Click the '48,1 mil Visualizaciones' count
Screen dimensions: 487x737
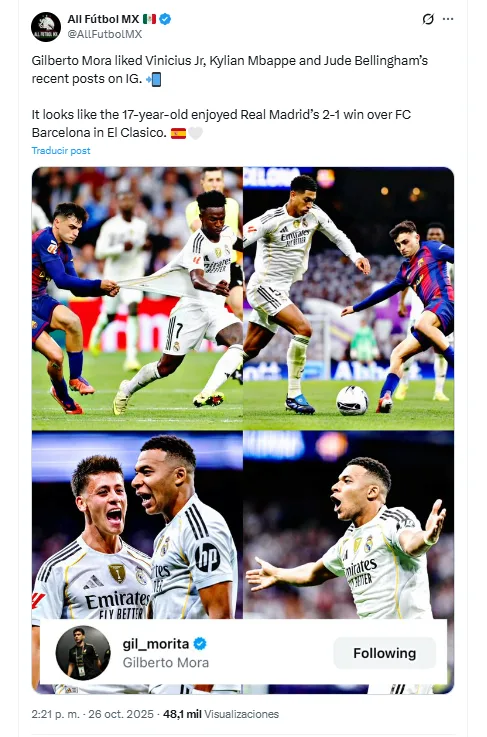pos(221,714)
